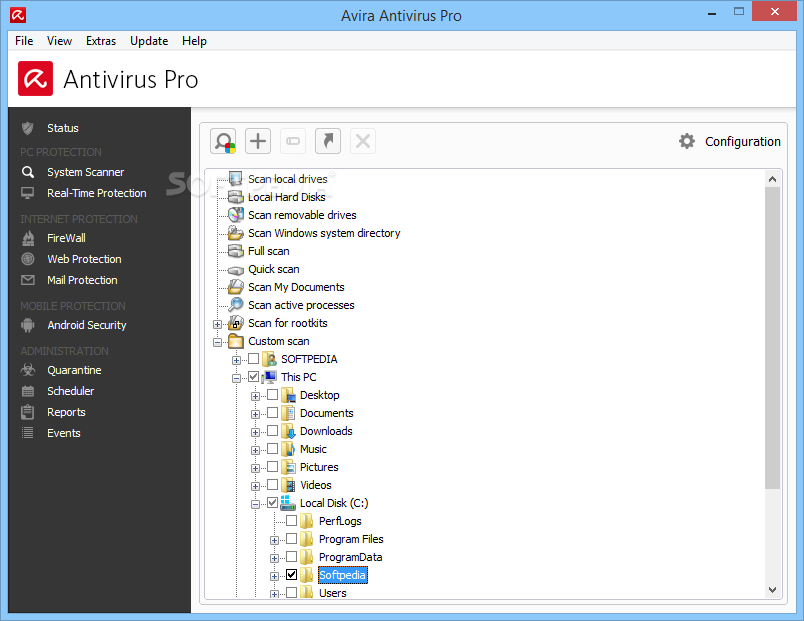This screenshot has width=804, height=621.
Task: Click FireWall flame icon
Action: point(28,238)
